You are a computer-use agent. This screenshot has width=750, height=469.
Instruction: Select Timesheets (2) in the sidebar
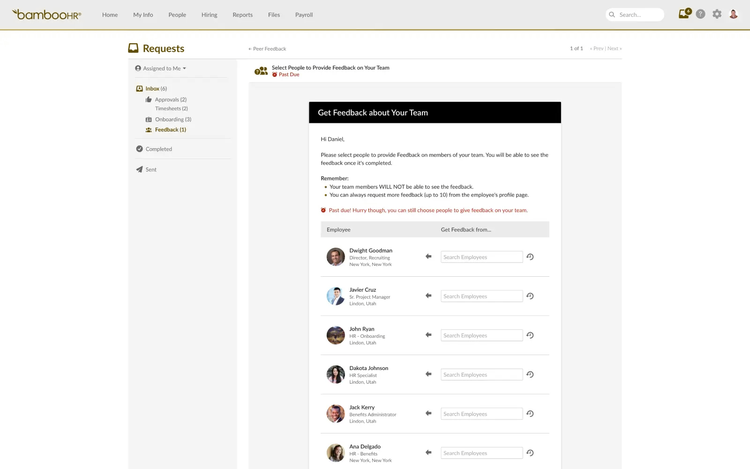click(171, 109)
